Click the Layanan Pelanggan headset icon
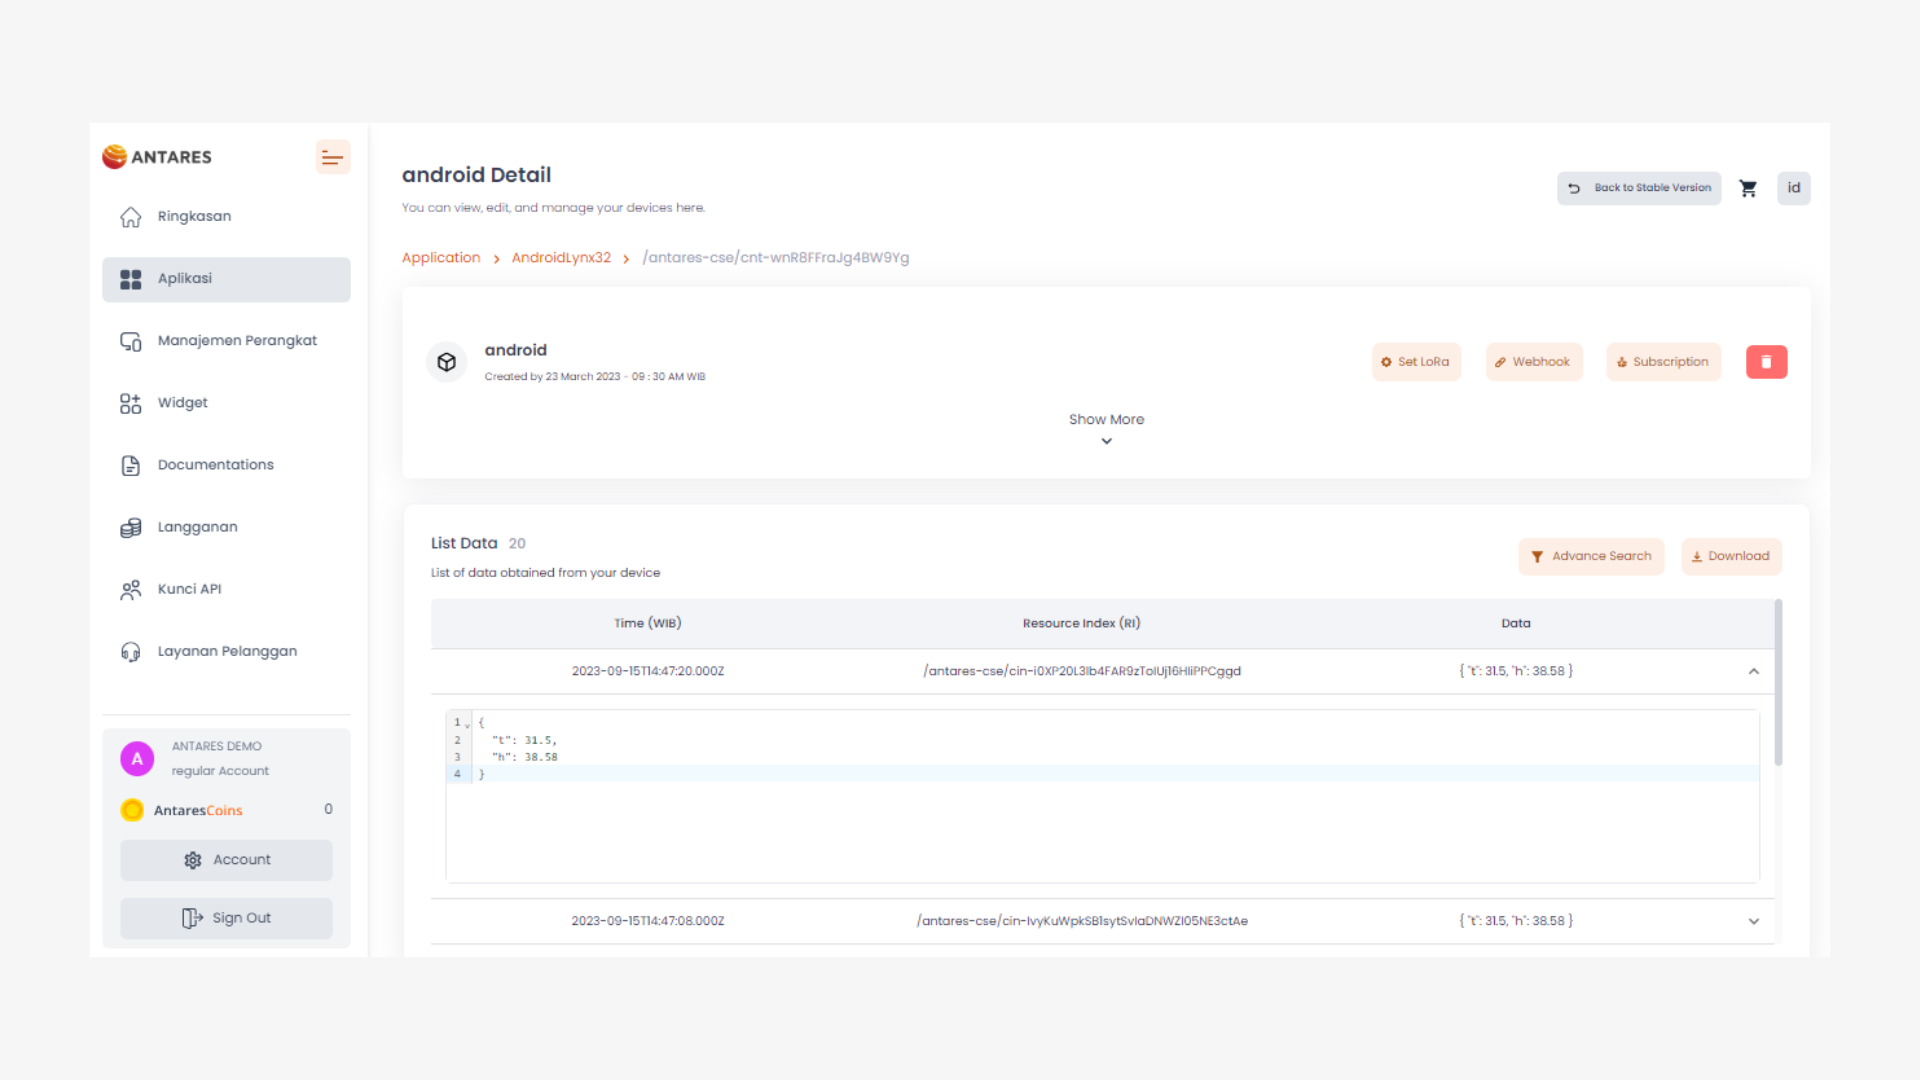The width and height of the screenshot is (1920, 1080). click(x=131, y=651)
